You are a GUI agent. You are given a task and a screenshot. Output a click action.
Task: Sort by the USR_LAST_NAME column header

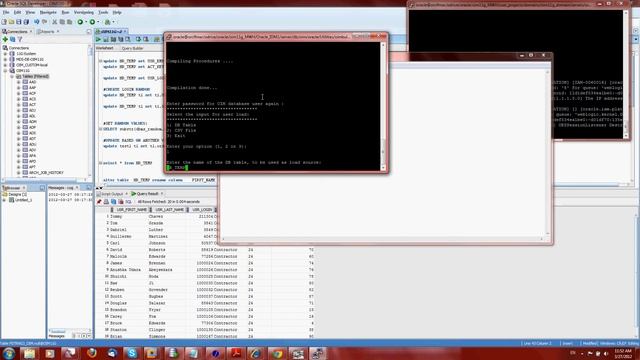[169, 210]
